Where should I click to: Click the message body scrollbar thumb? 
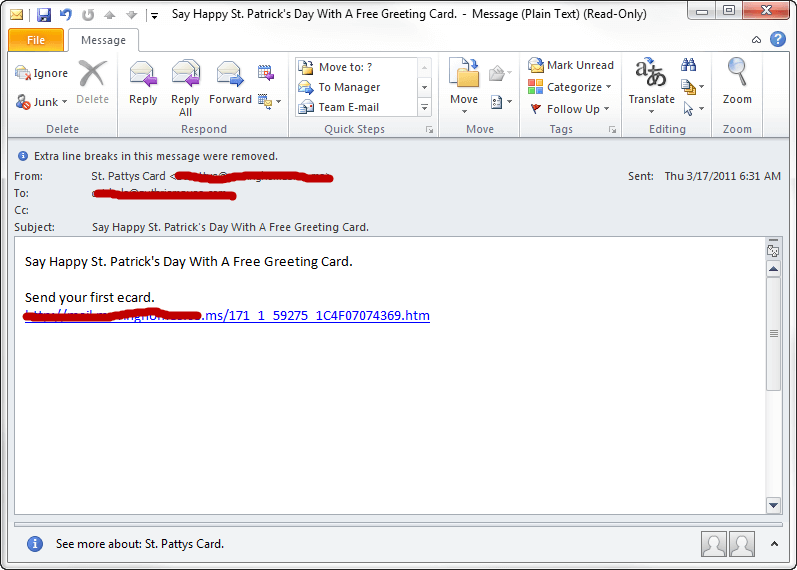773,334
